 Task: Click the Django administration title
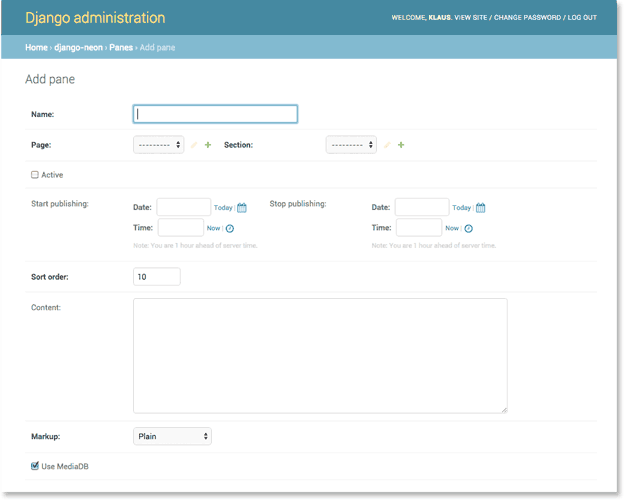(95, 18)
